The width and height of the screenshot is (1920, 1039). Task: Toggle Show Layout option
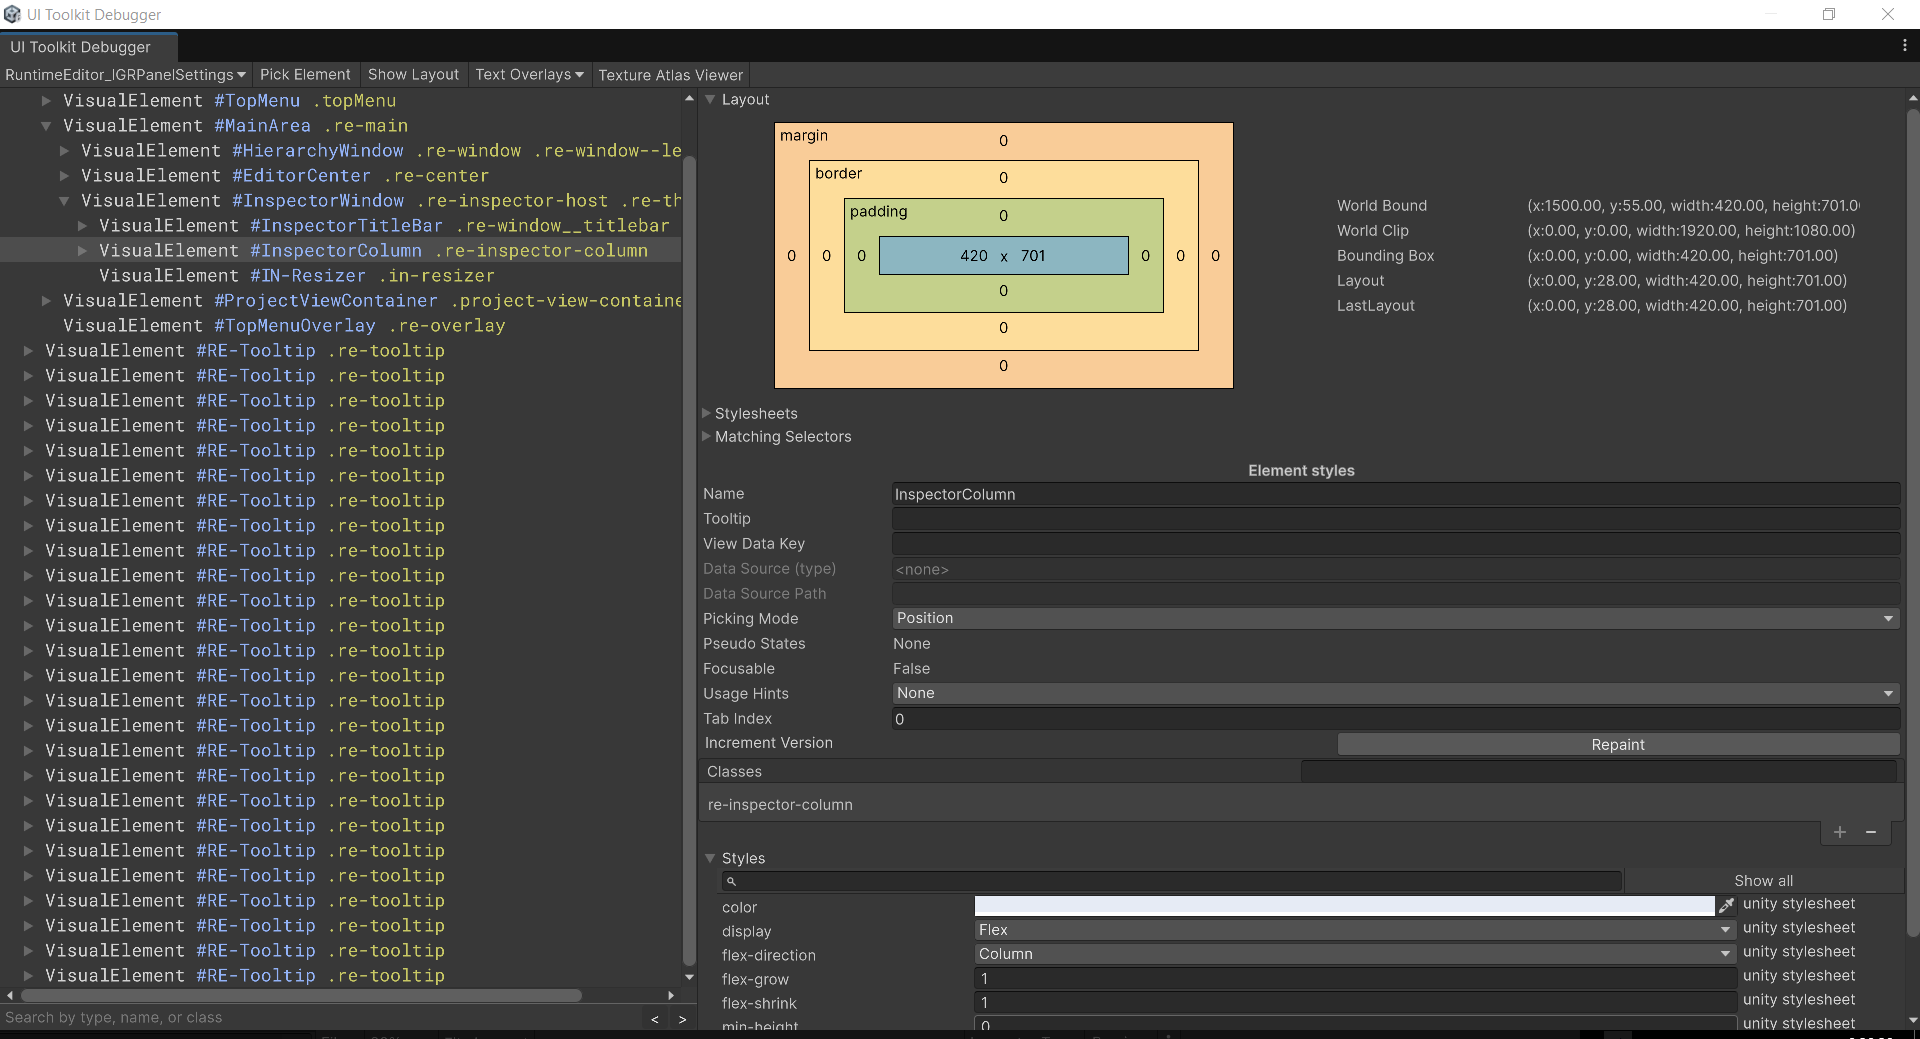(x=413, y=75)
